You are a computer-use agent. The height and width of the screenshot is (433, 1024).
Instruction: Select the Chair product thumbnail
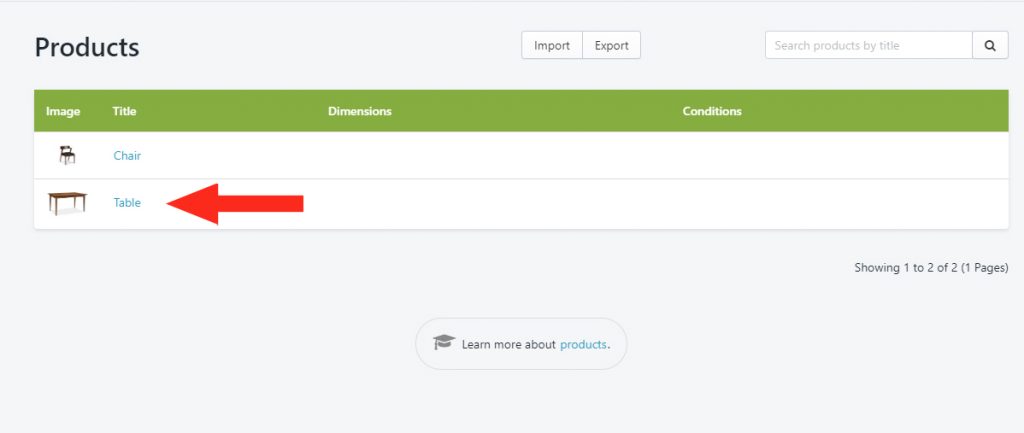tap(67, 155)
